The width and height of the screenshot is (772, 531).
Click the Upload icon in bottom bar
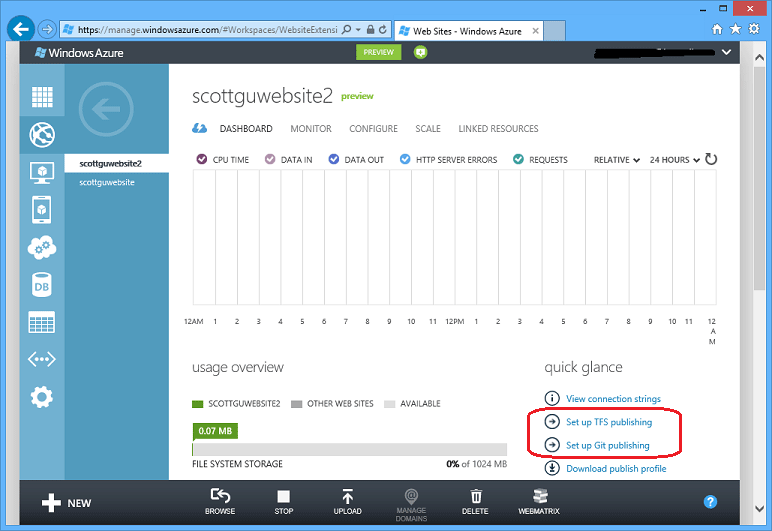(348, 497)
